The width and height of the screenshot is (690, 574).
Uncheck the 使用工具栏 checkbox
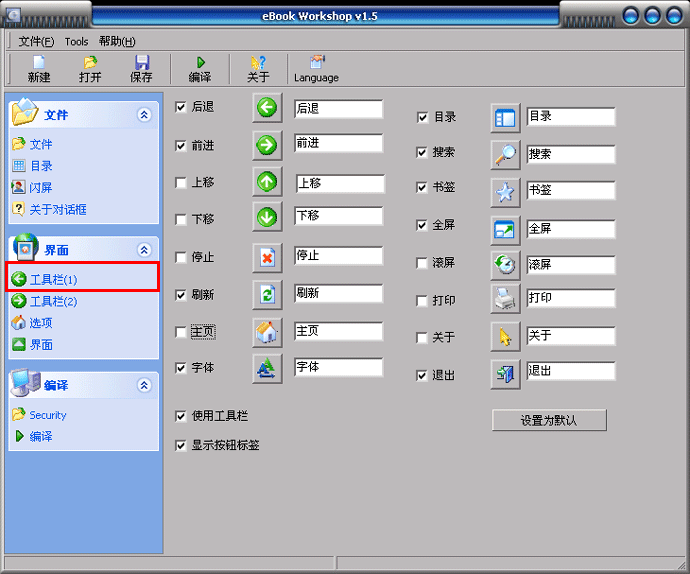(181, 416)
